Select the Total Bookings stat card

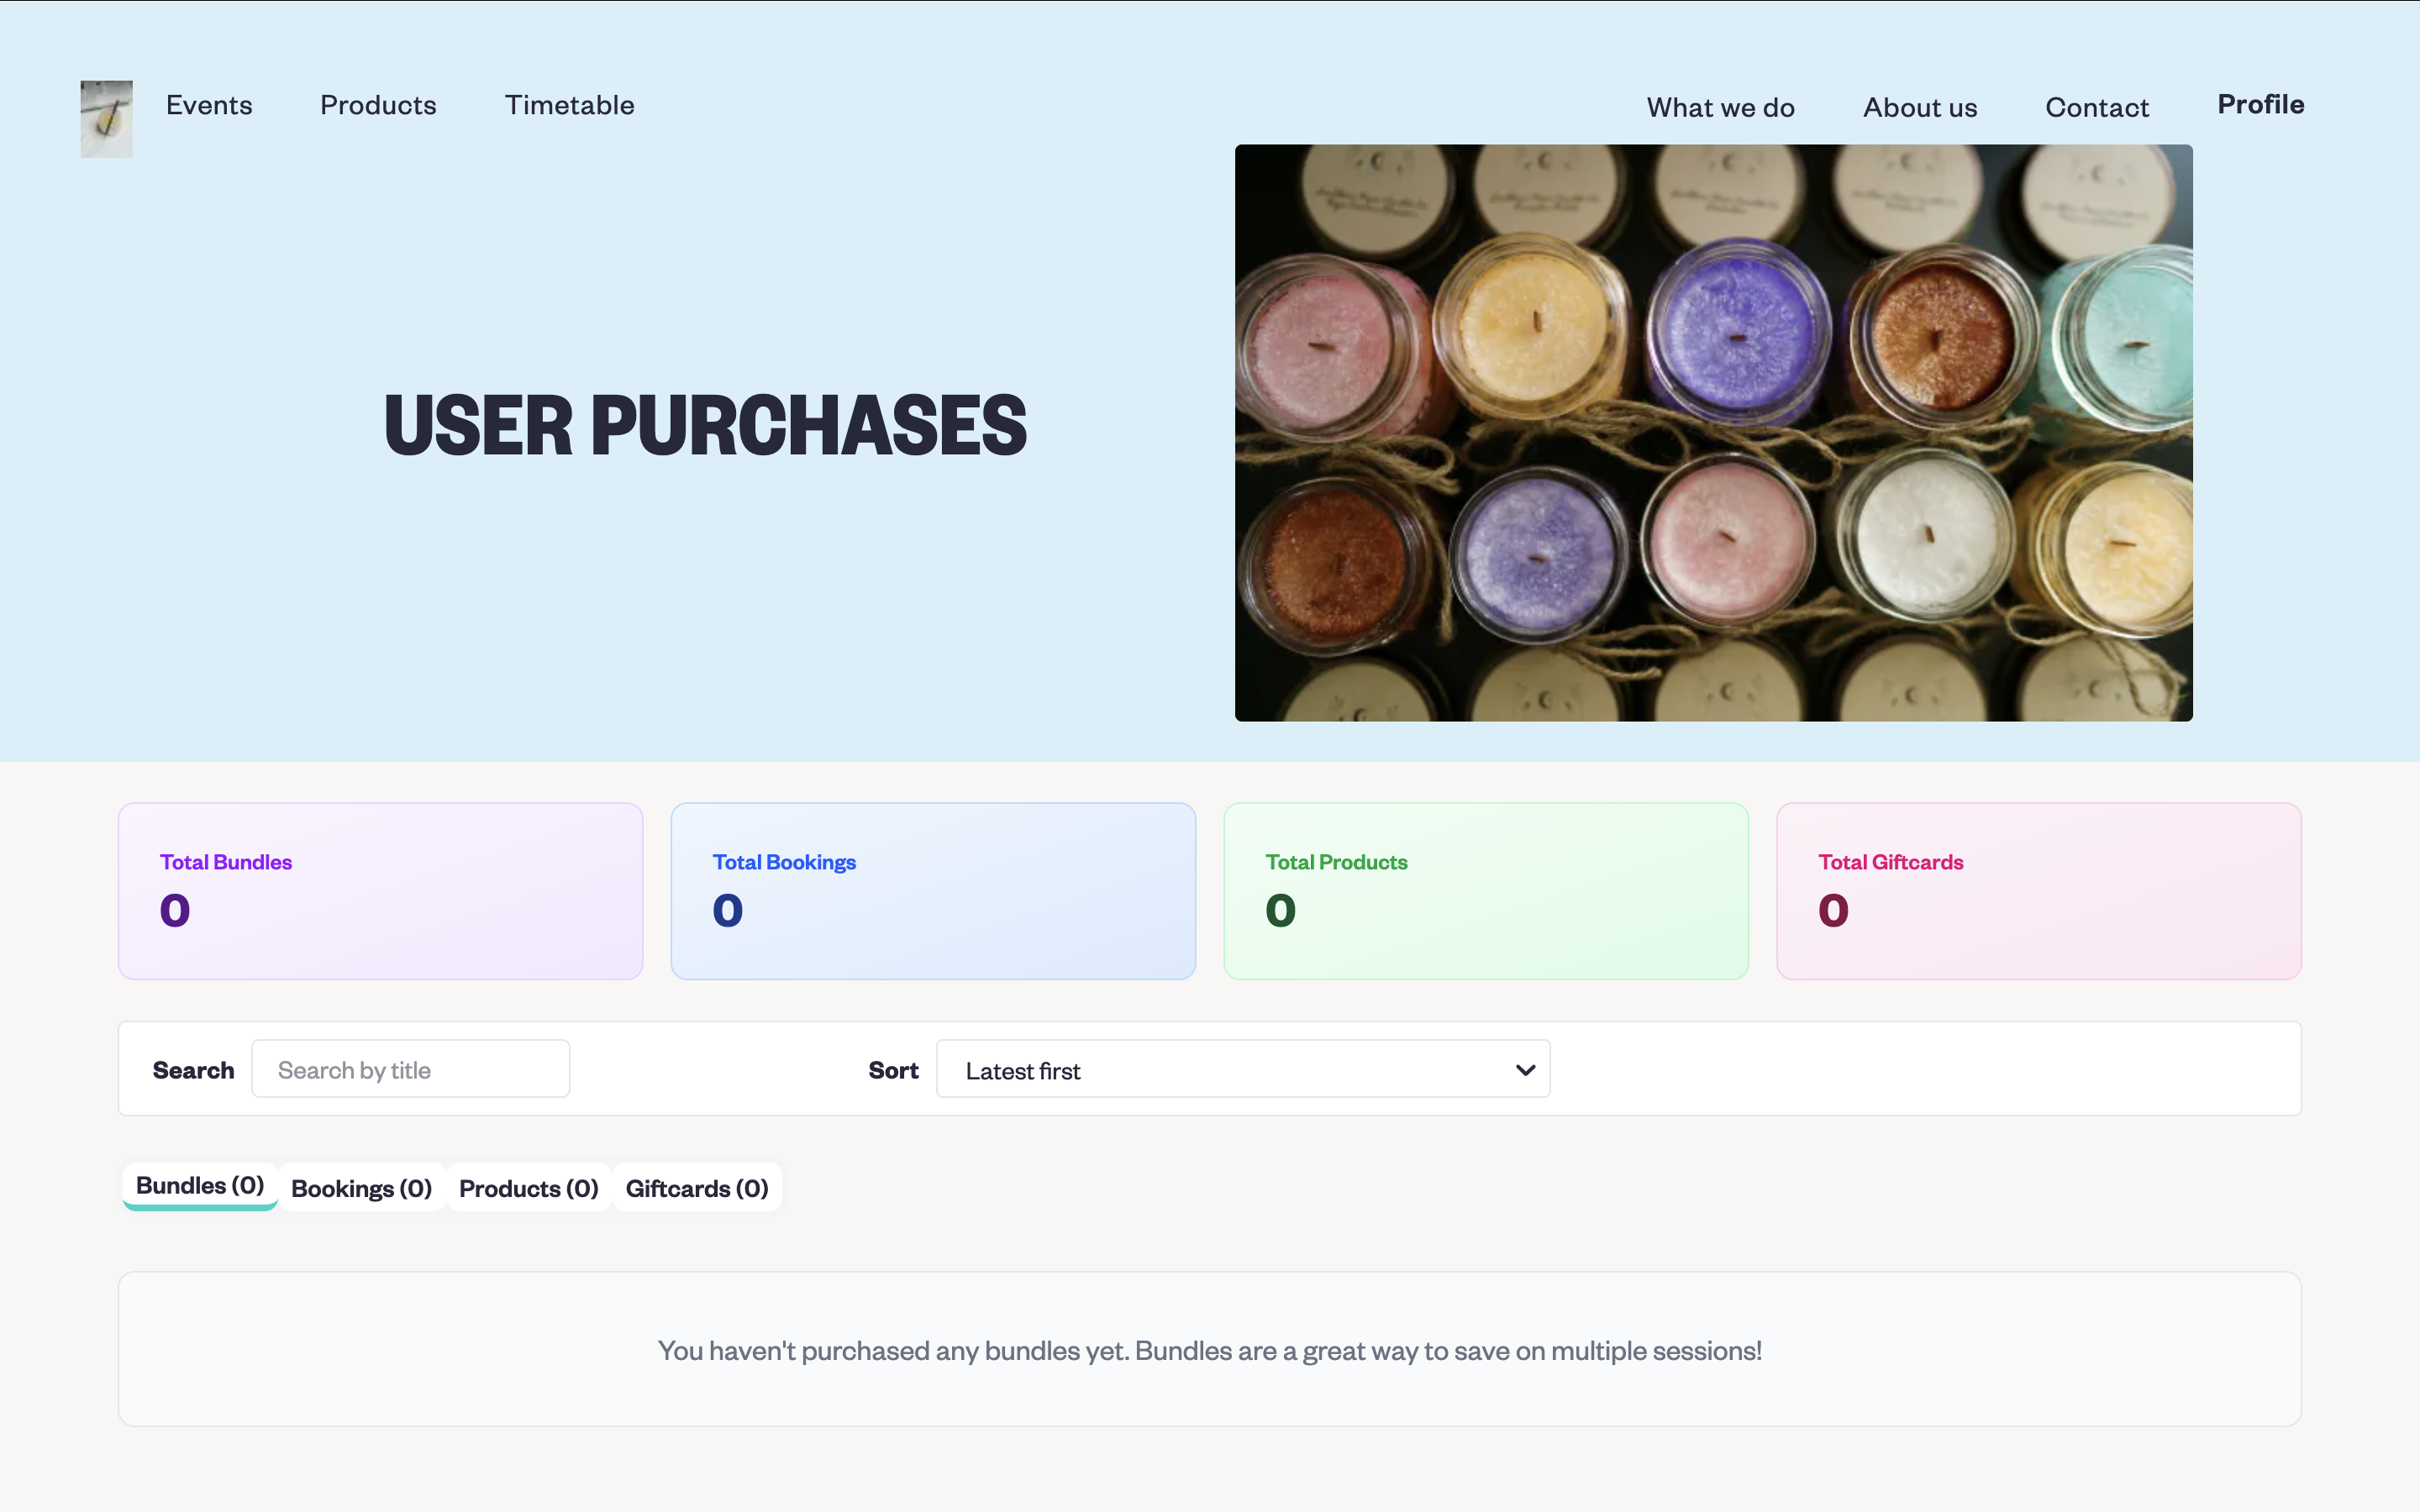pos(933,890)
